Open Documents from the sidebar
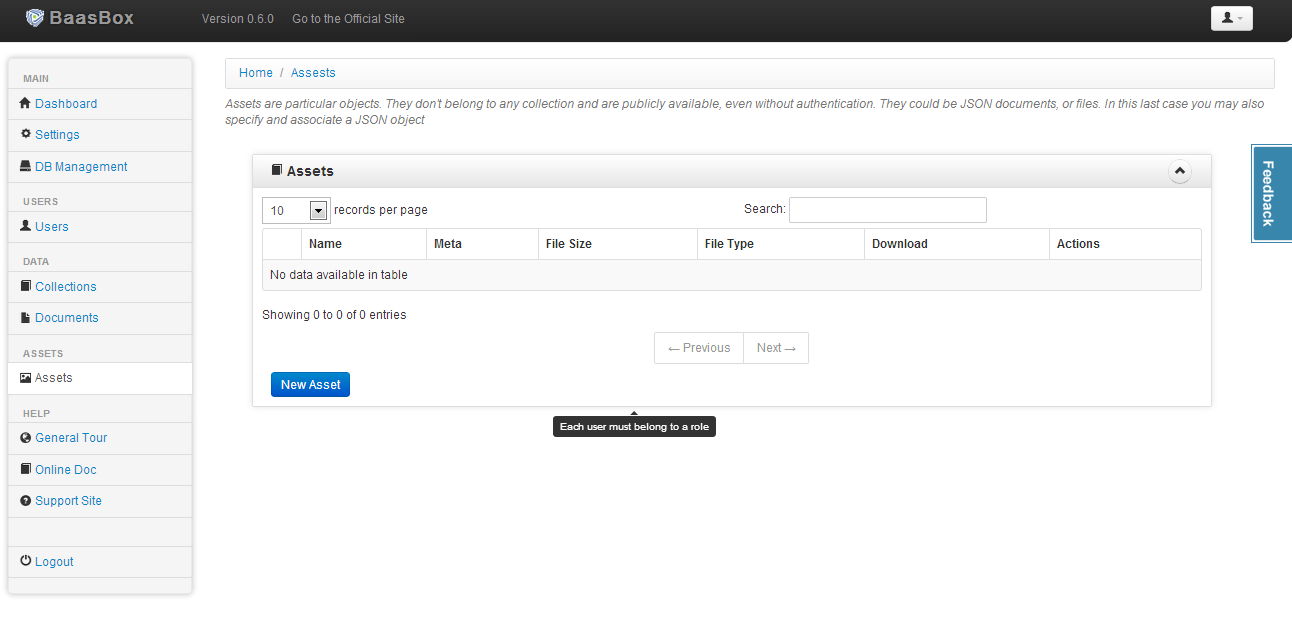Image resolution: width=1292 pixels, height=632 pixels. coord(67,318)
